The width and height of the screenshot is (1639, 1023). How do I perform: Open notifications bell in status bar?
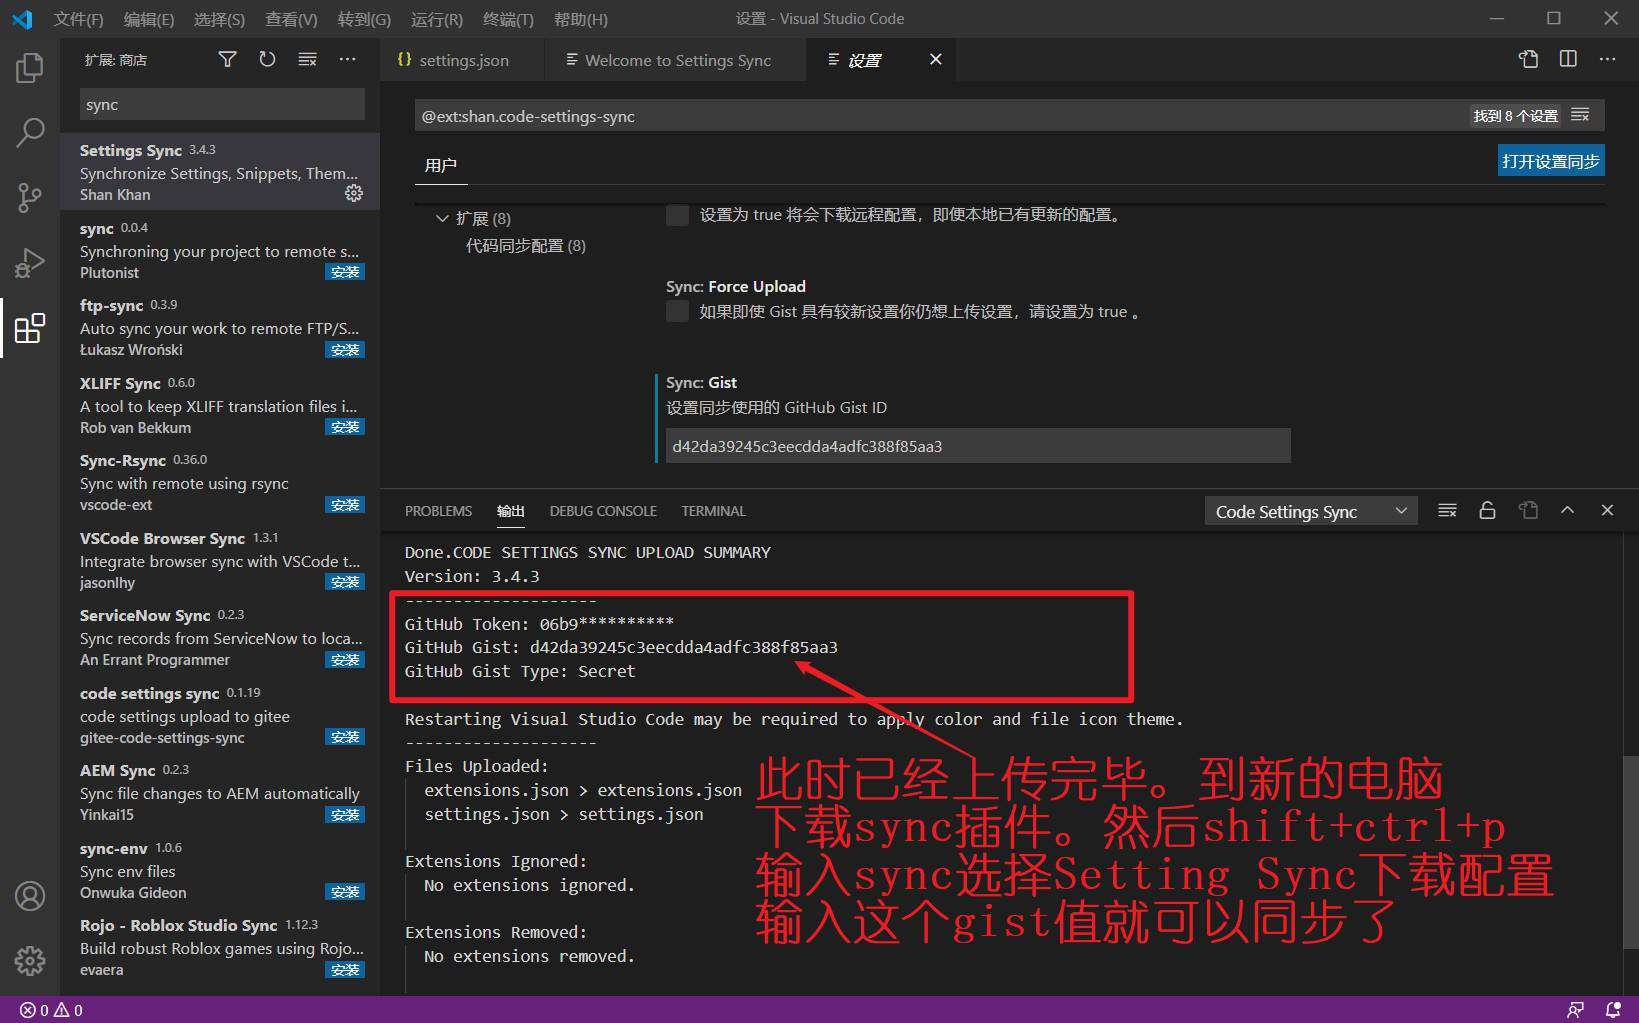coord(1612,1010)
